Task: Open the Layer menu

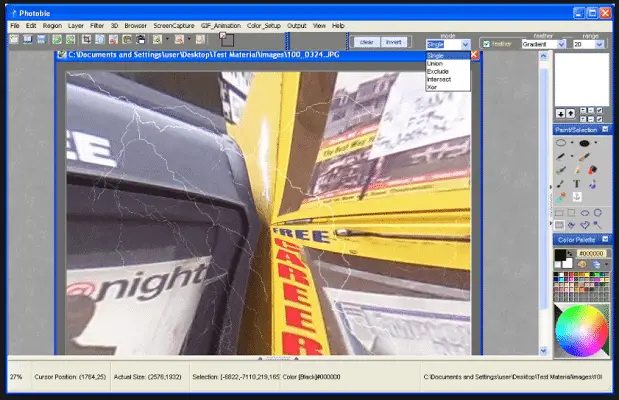Action: tap(75, 26)
